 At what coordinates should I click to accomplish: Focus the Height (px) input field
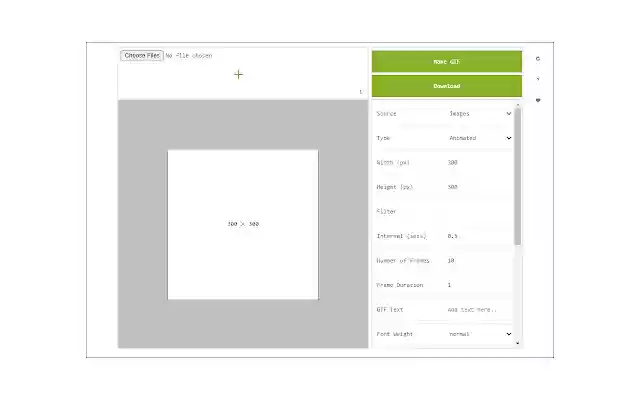coord(480,187)
